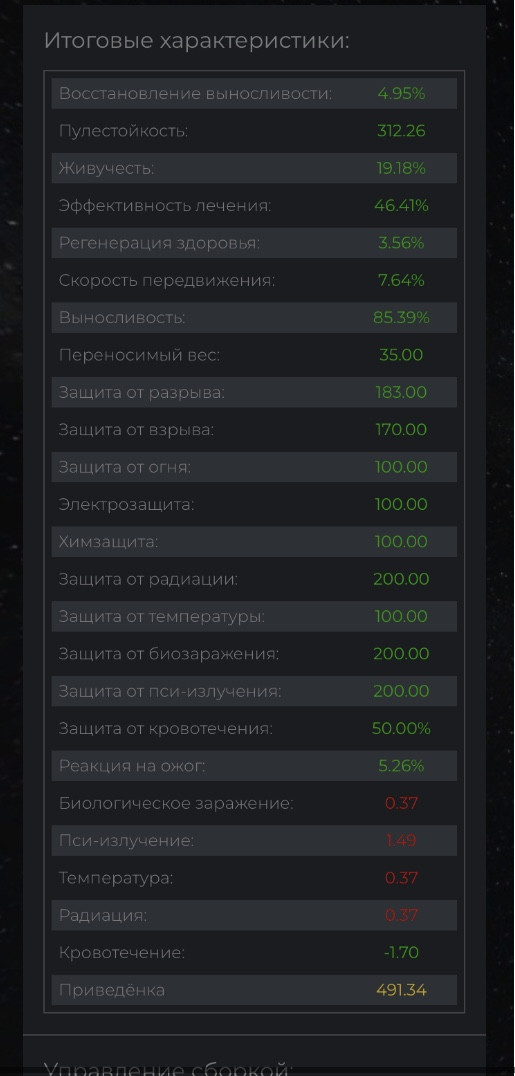Click the red Пси-излучение value 1.49
The width and height of the screenshot is (515, 1076).
pyautogui.click(x=401, y=841)
